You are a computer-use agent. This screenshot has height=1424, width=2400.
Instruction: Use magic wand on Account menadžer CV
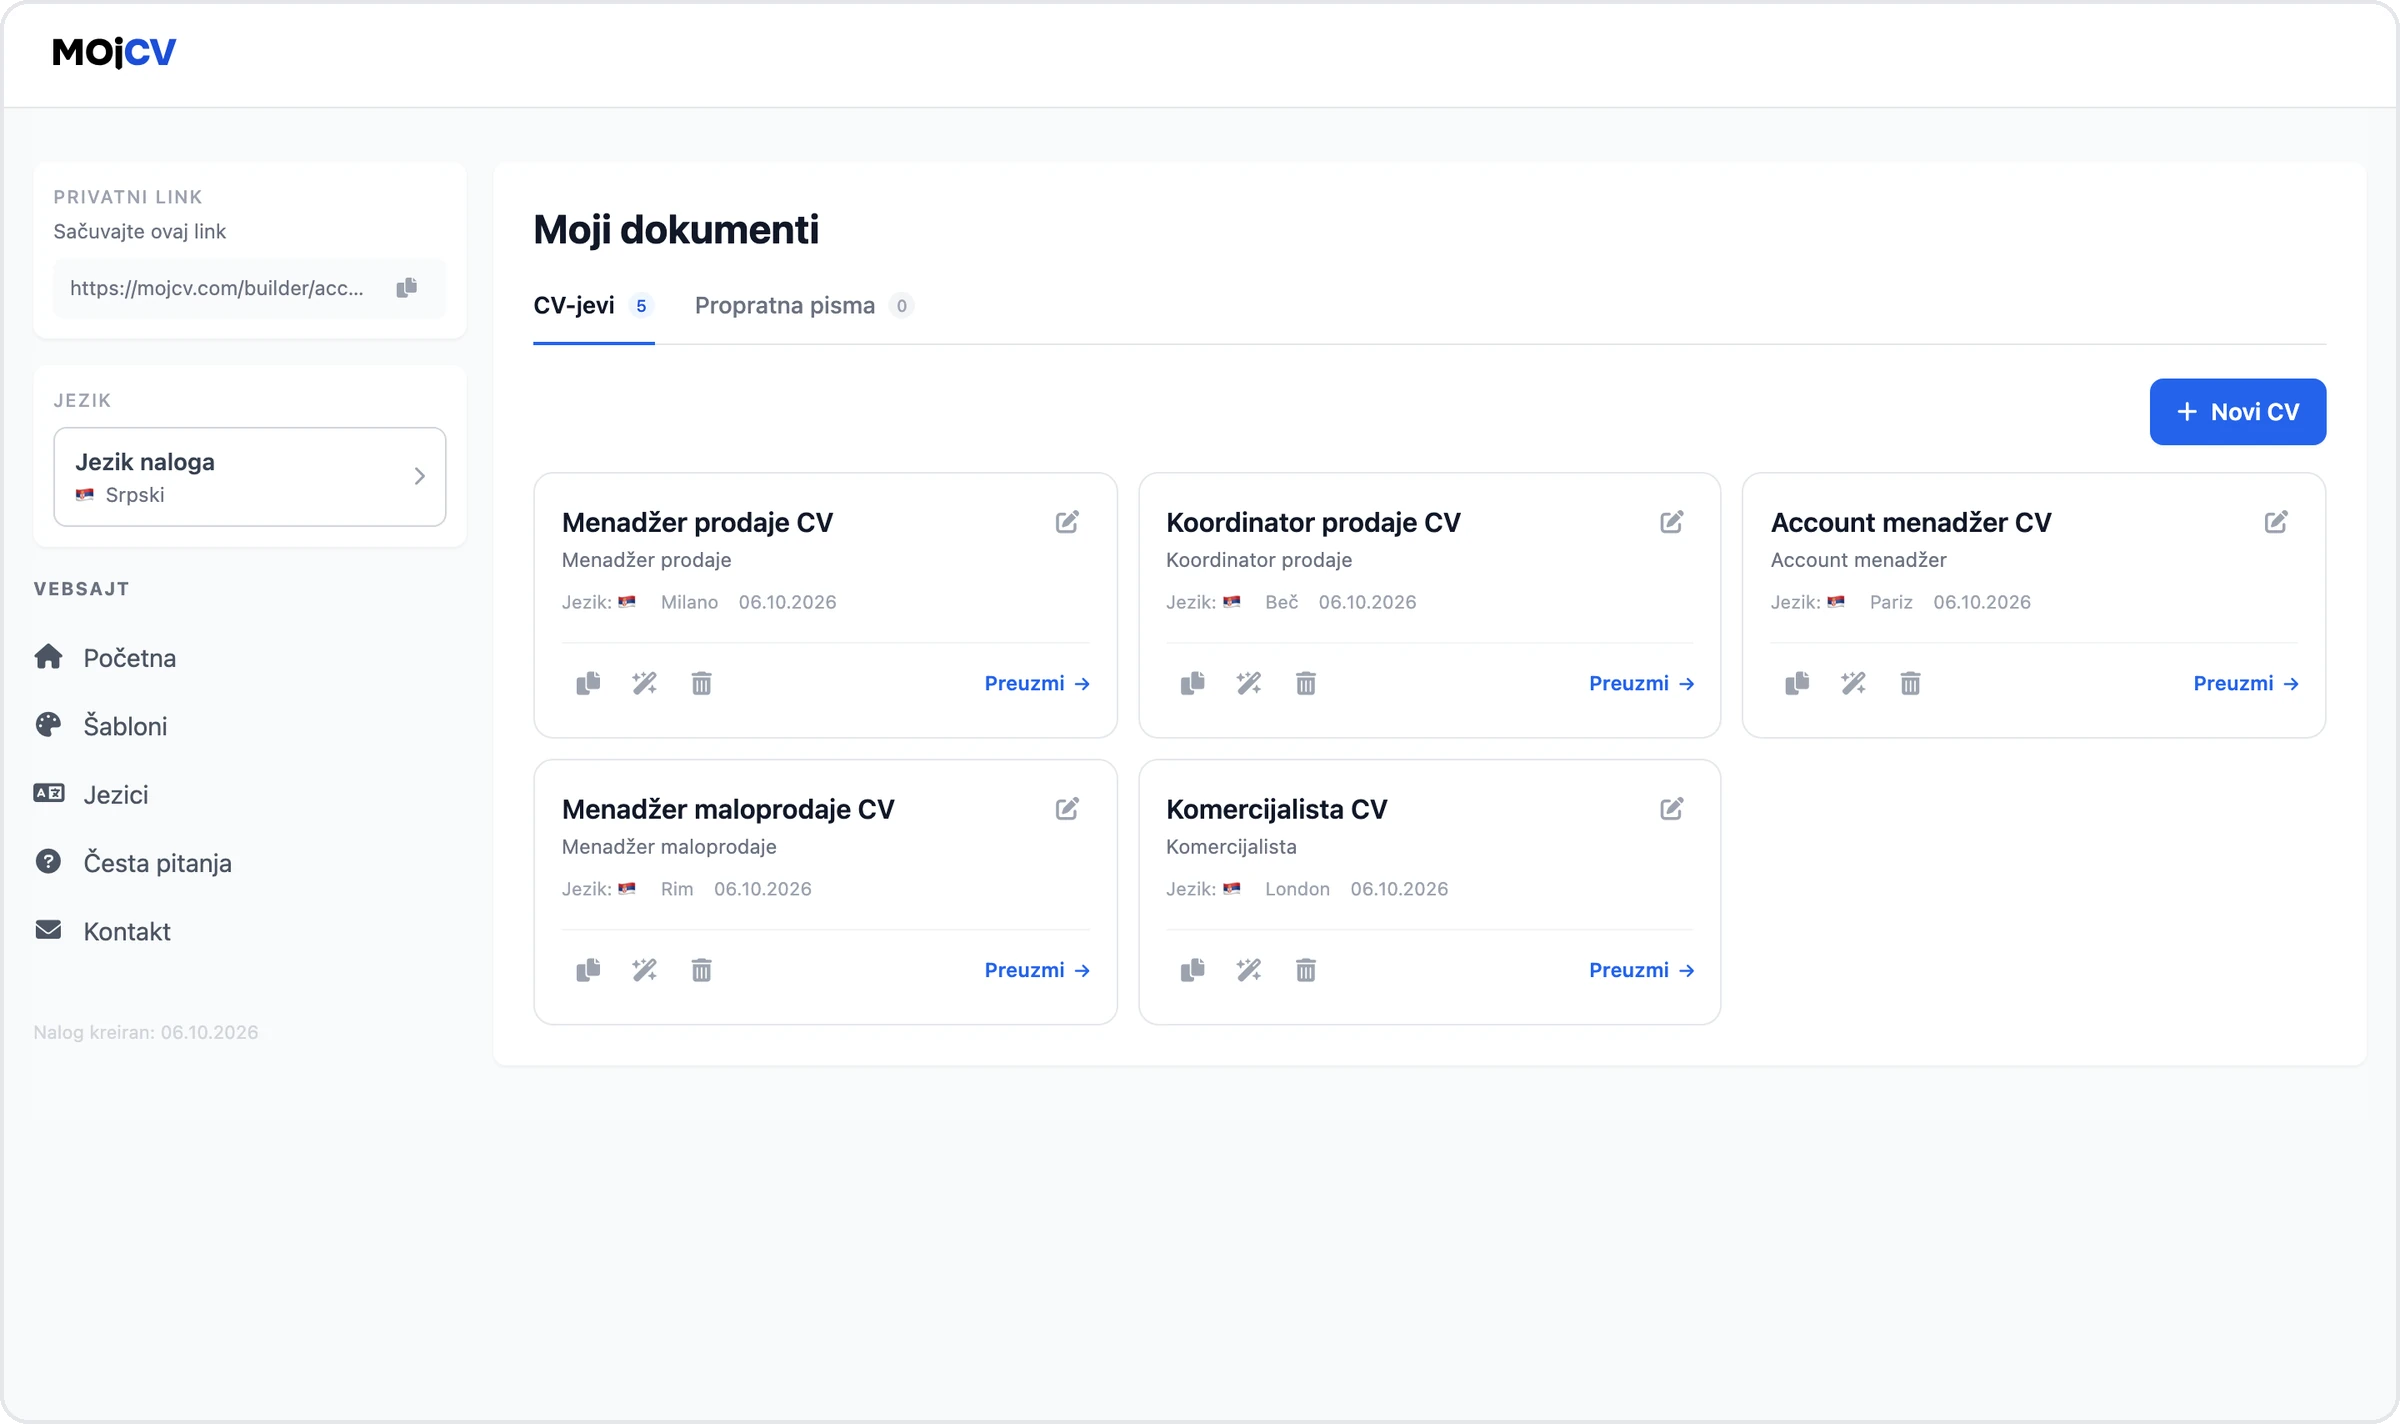pos(1854,683)
